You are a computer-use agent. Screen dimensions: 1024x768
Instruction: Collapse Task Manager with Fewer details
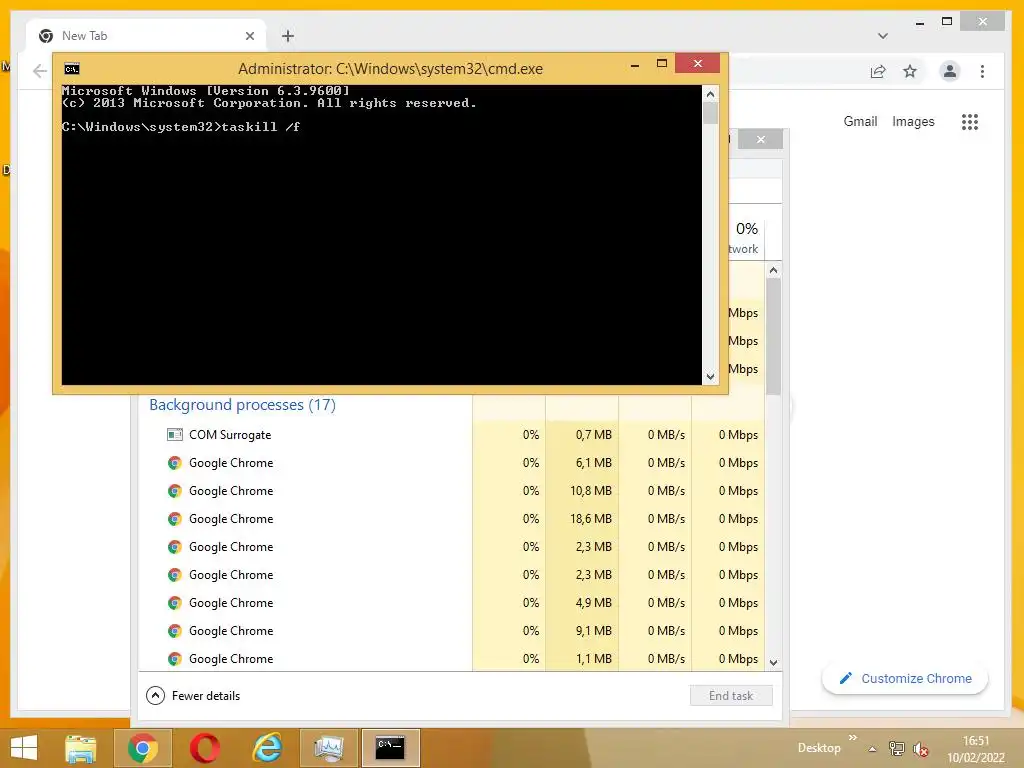pyautogui.click(x=193, y=696)
